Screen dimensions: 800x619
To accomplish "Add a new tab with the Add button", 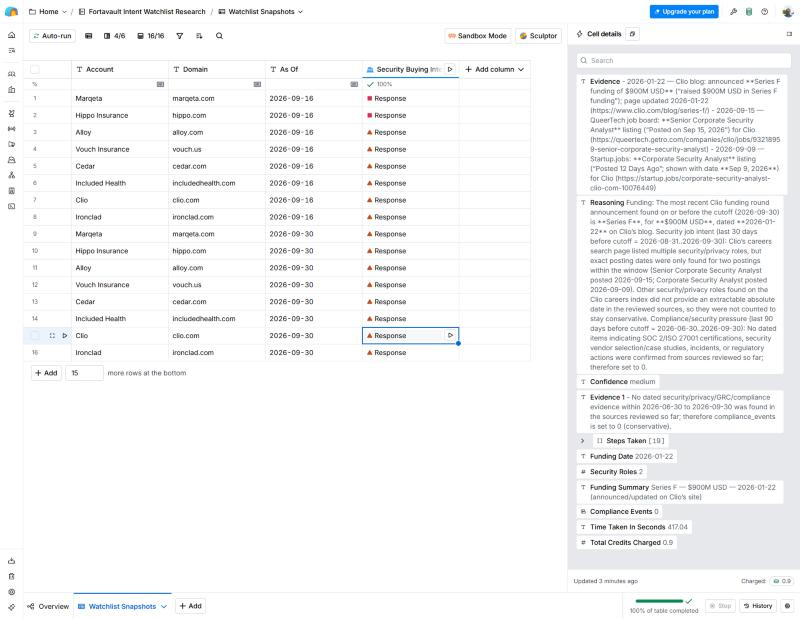I will pyautogui.click(x=190, y=606).
